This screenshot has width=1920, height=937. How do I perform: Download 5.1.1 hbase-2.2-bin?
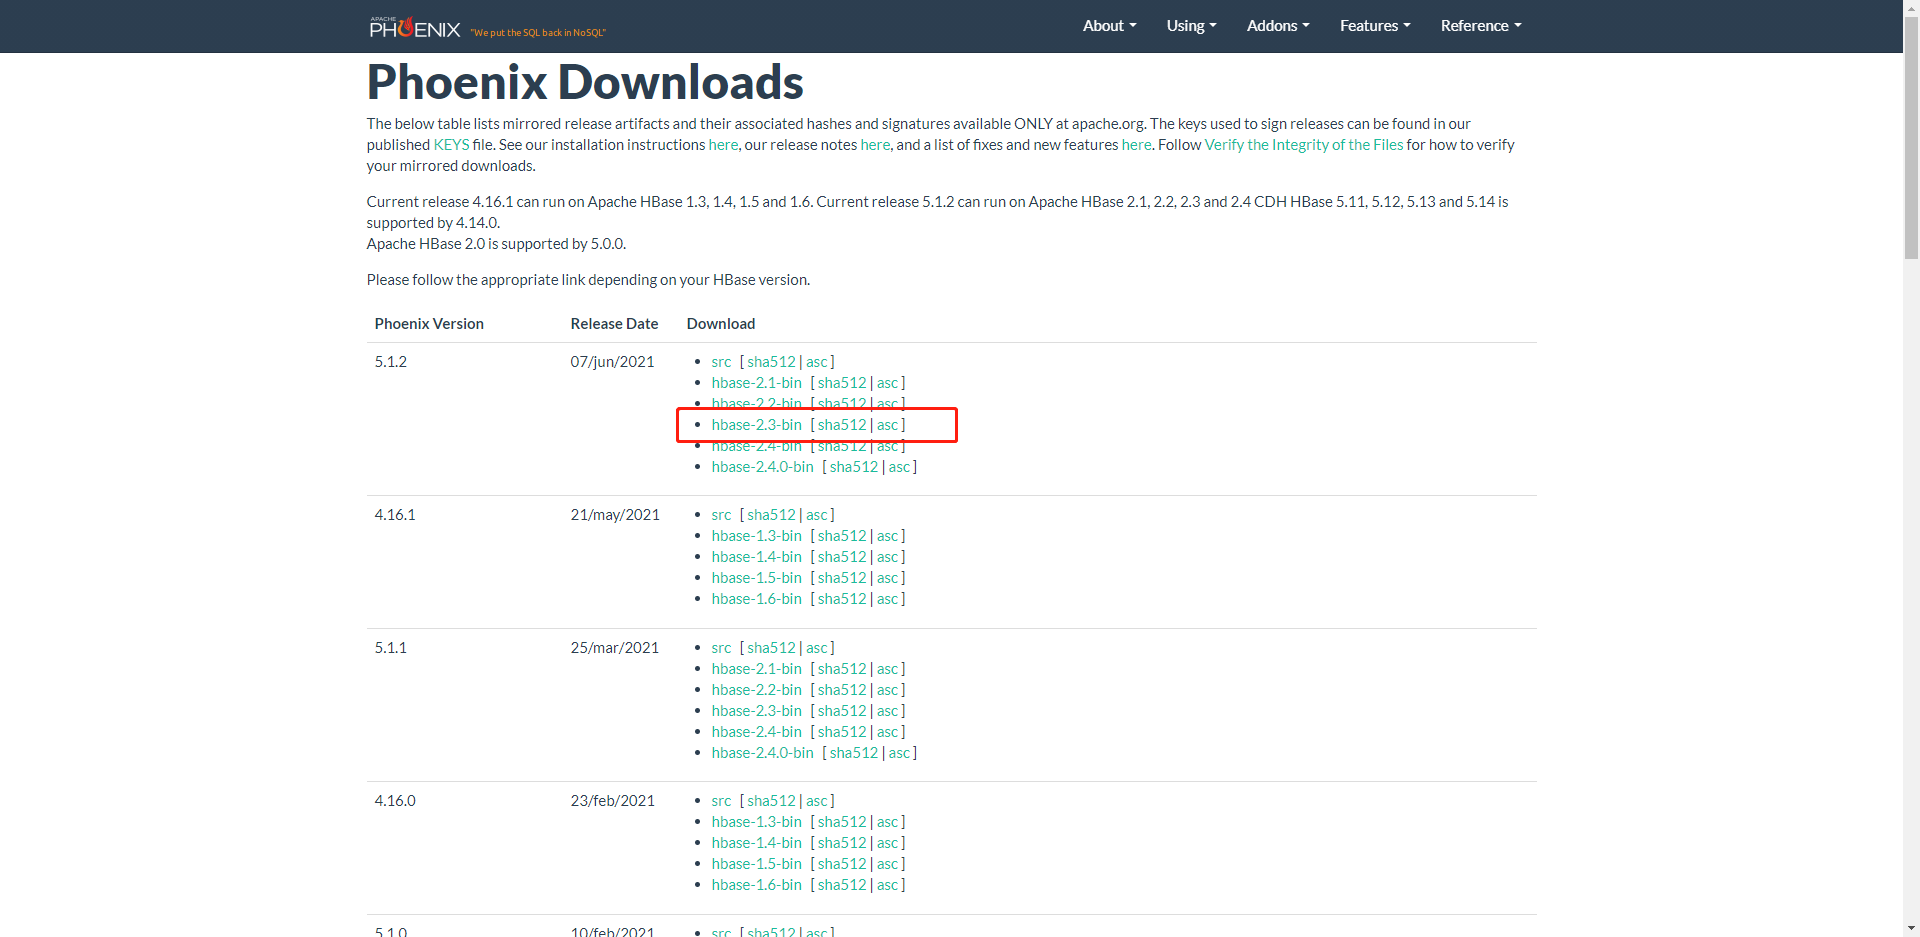click(x=757, y=690)
